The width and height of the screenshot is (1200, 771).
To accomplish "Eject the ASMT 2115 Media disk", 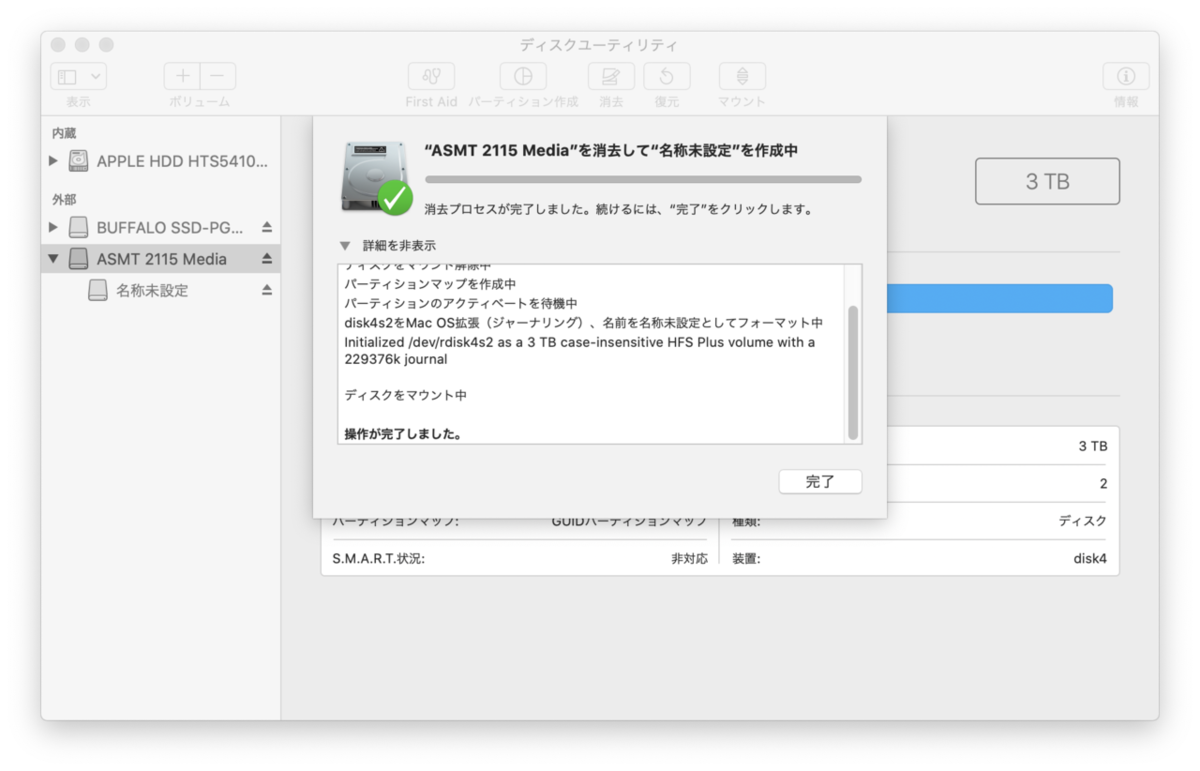I will click(267, 259).
